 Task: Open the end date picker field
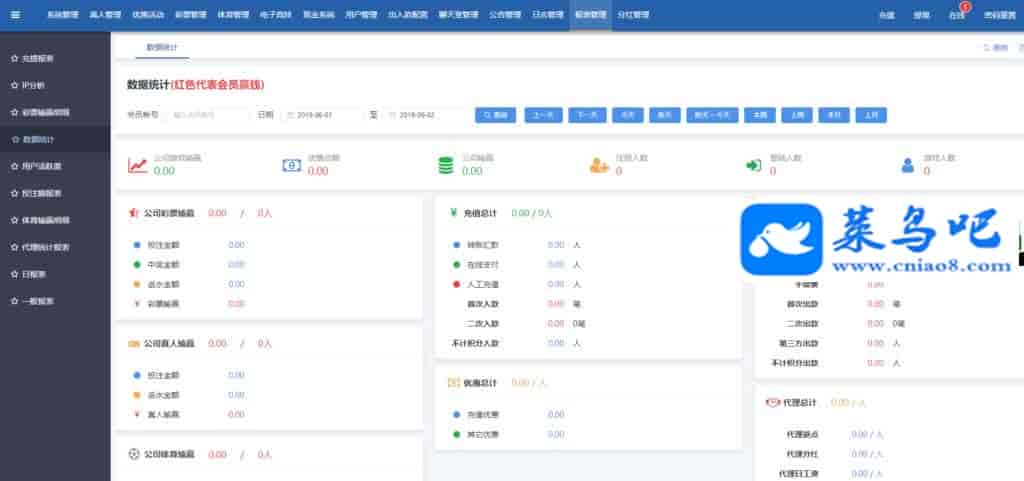427,115
